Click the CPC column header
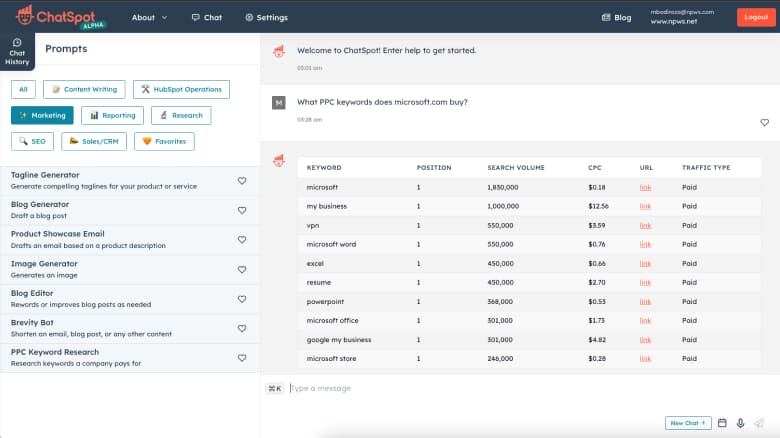The image size is (780, 438). tap(594, 168)
